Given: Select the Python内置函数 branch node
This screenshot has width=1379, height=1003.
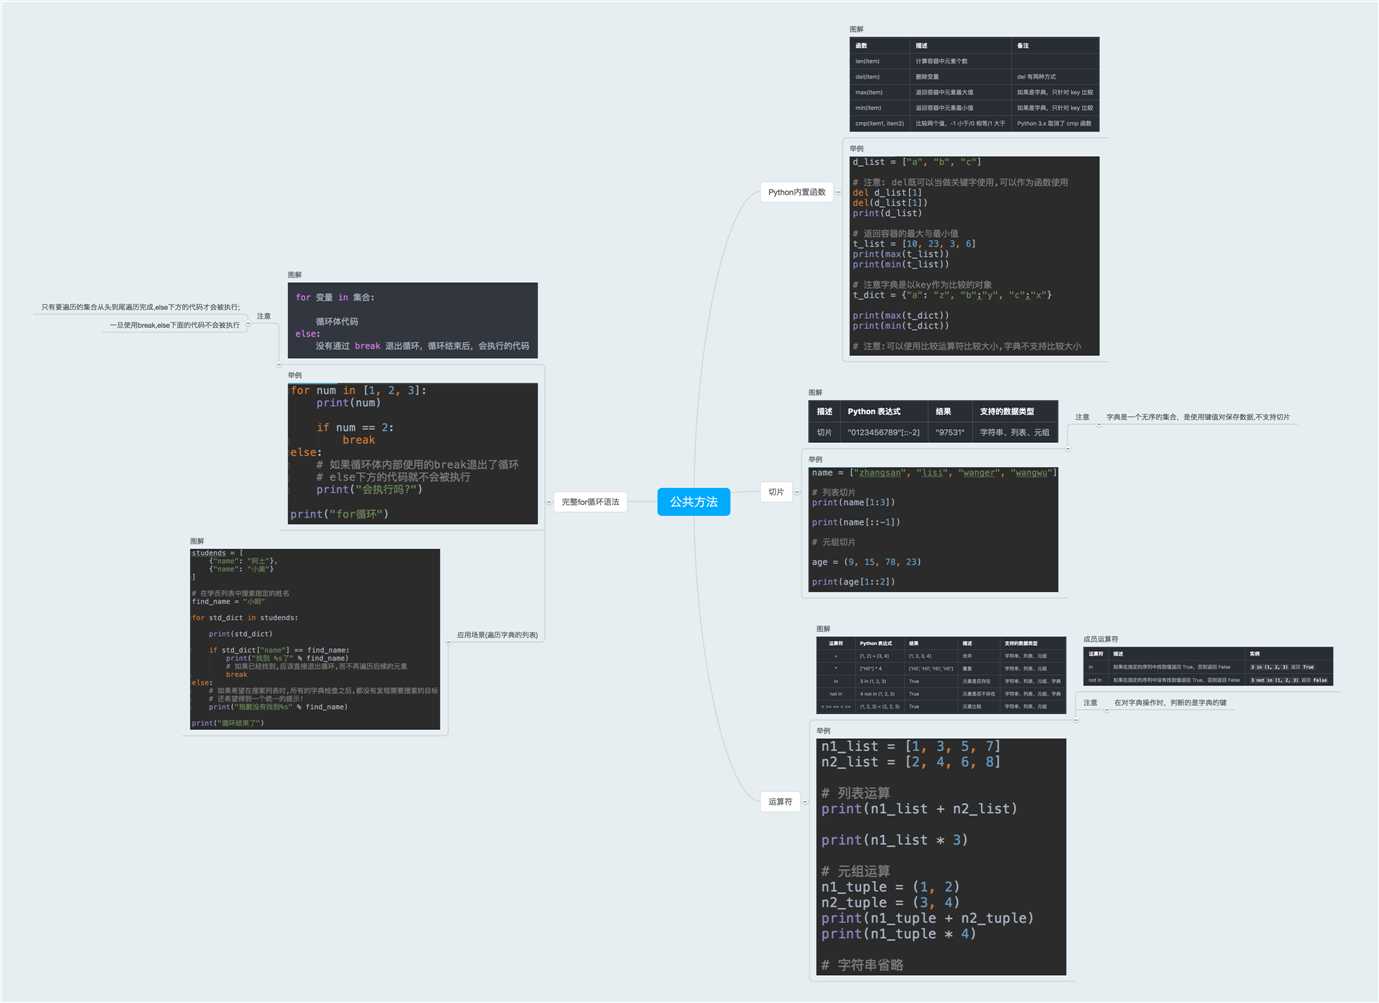Looking at the screenshot, I should 797,192.
